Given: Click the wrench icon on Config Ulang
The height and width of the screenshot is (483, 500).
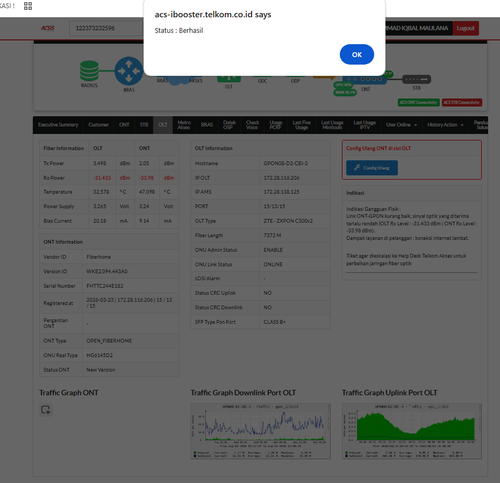Looking at the screenshot, I should click(357, 167).
